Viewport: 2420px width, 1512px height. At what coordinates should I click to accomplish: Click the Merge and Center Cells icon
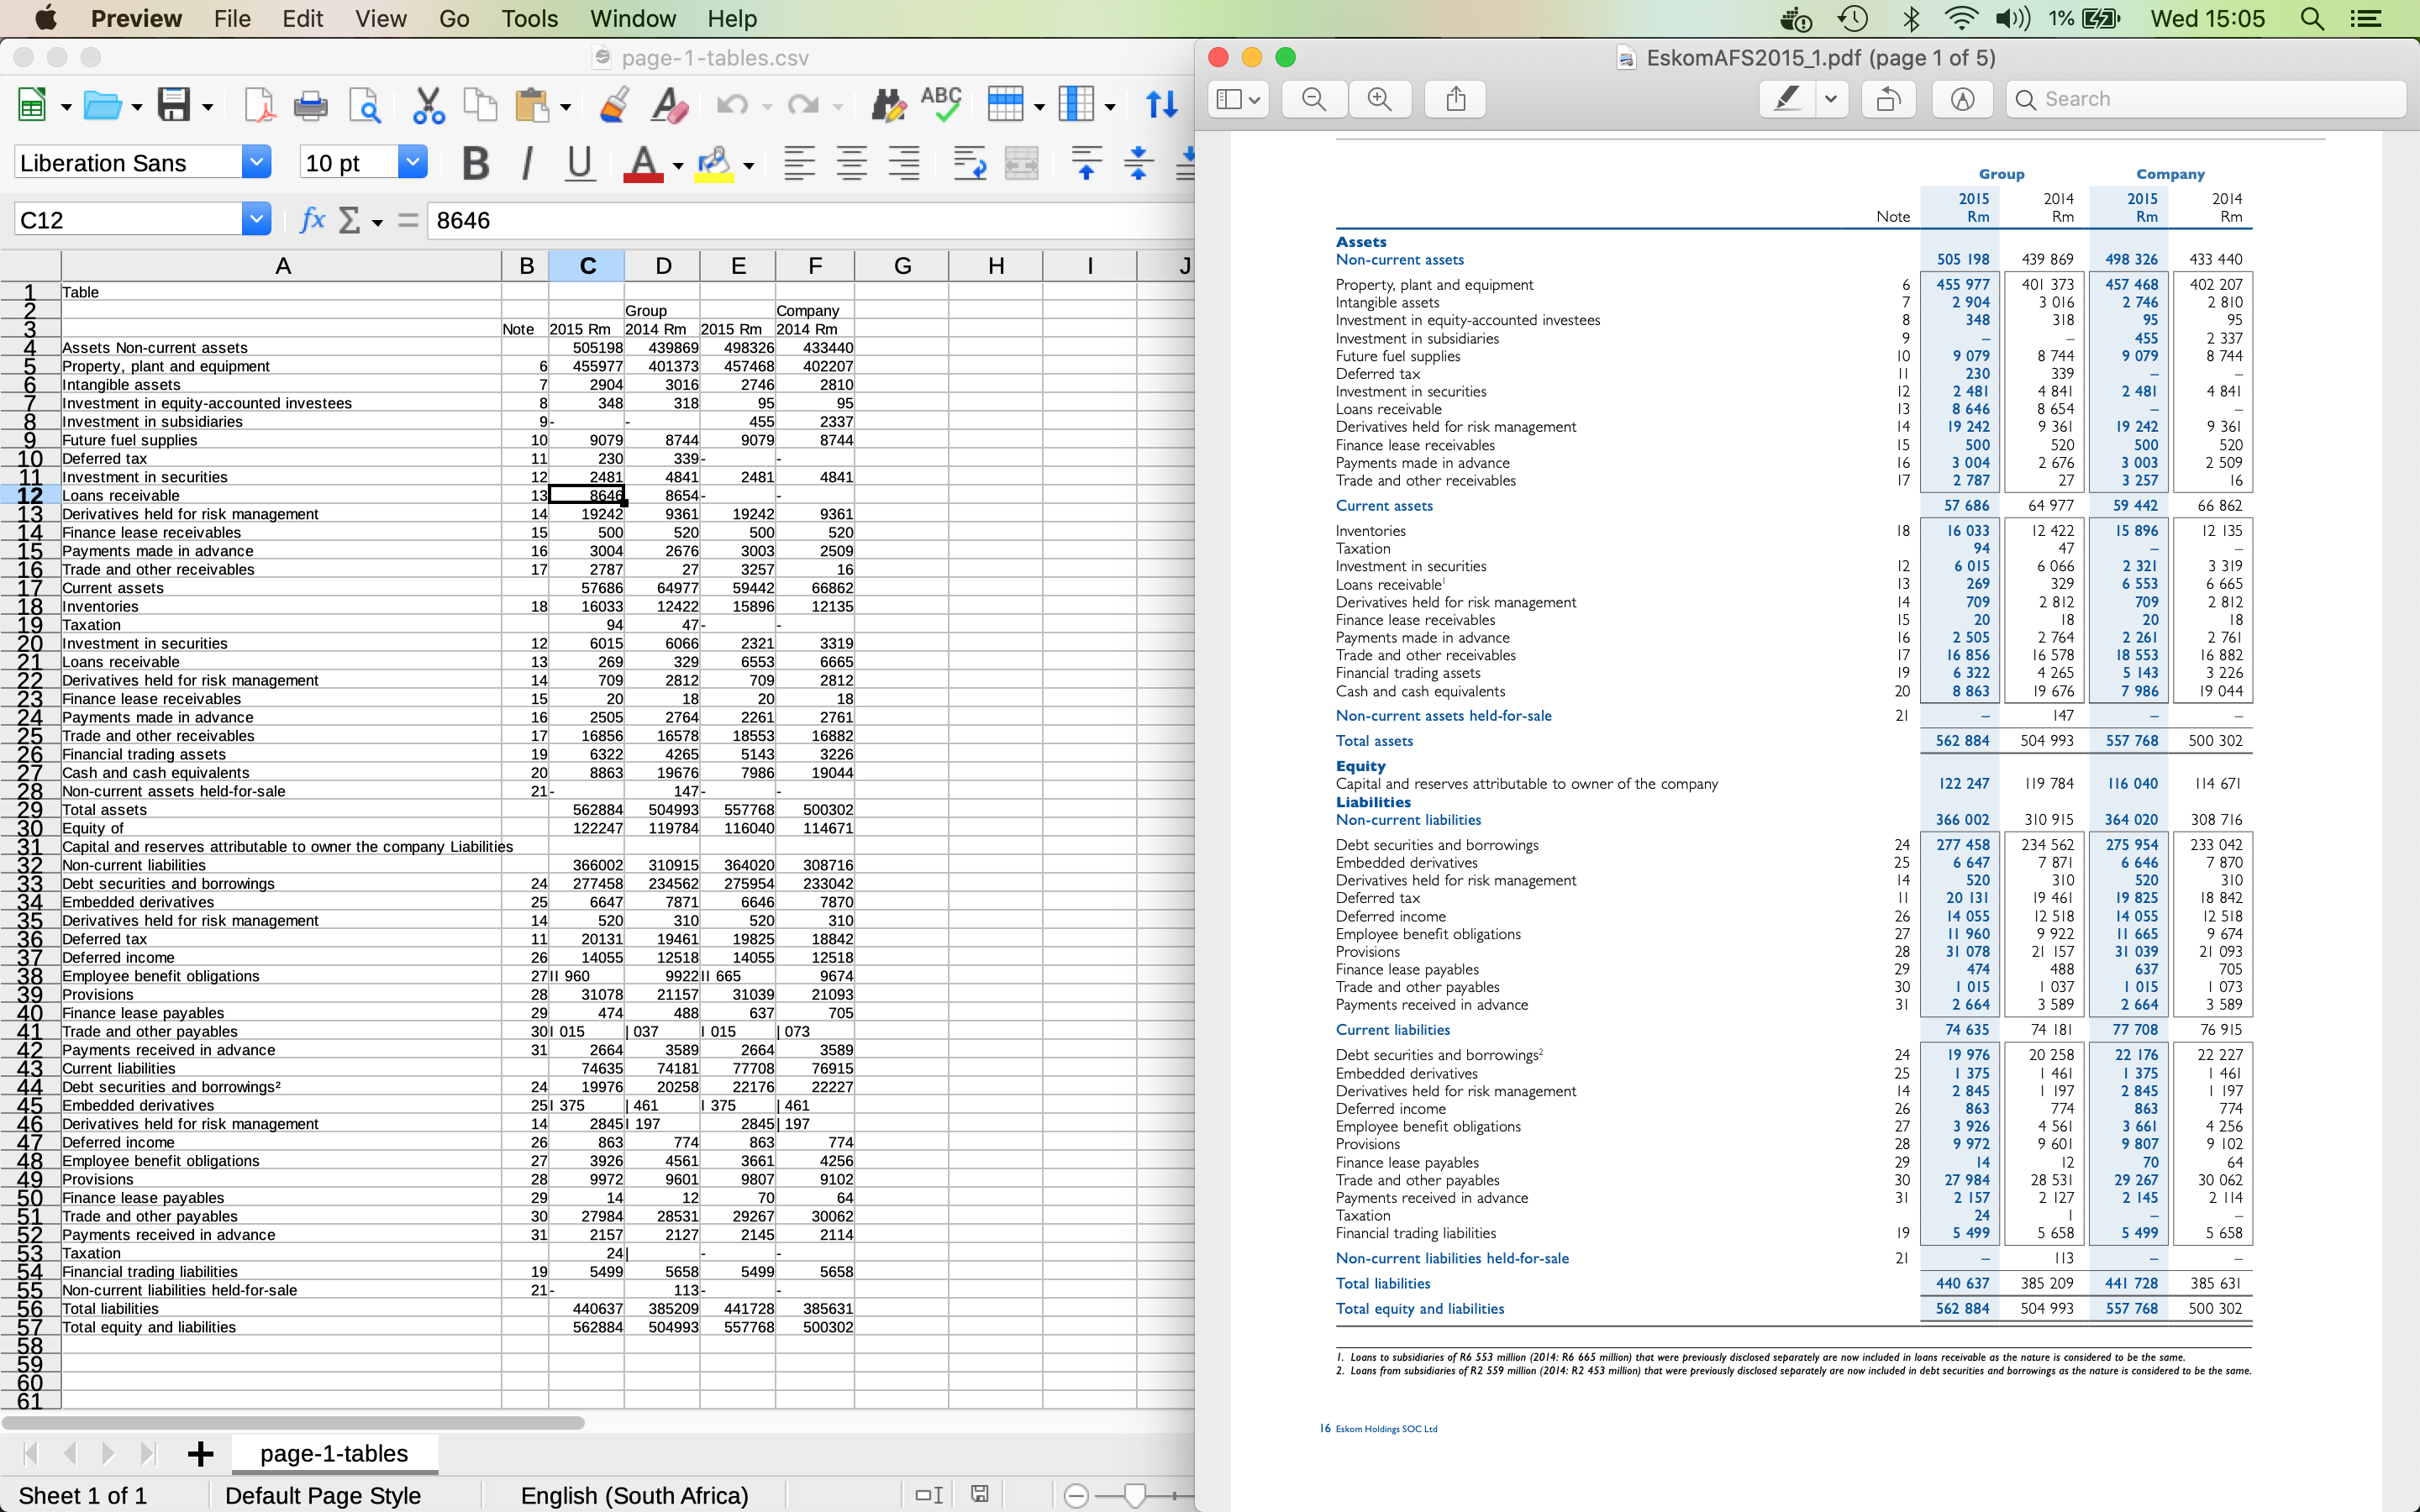(1021, 163)
